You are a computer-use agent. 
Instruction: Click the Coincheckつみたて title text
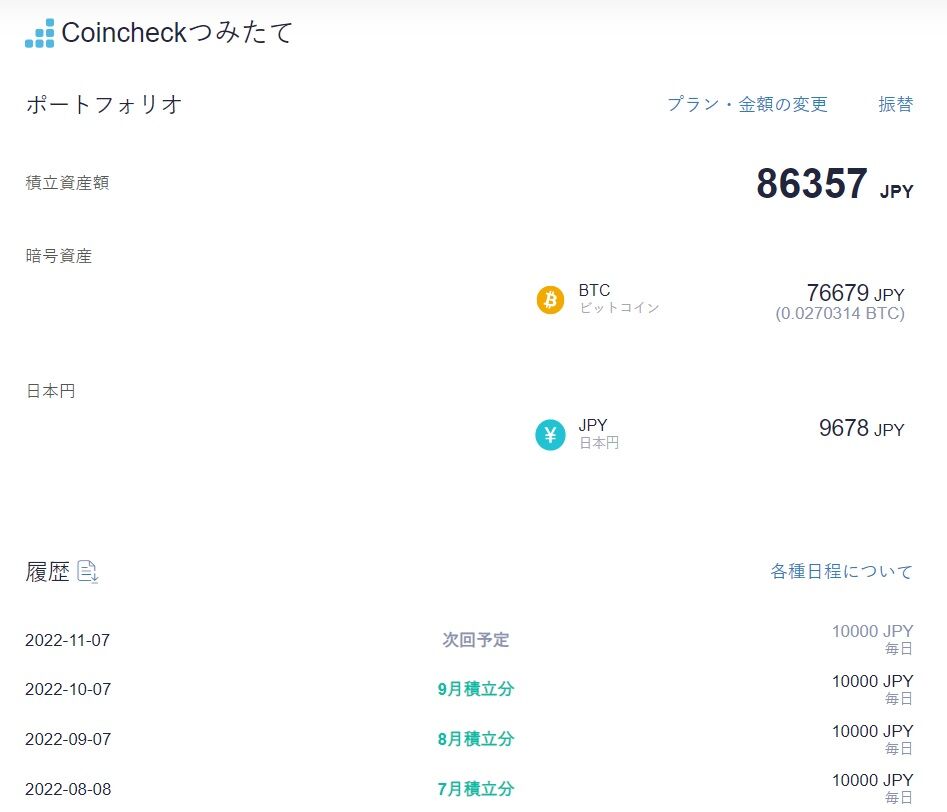(178, 32)
